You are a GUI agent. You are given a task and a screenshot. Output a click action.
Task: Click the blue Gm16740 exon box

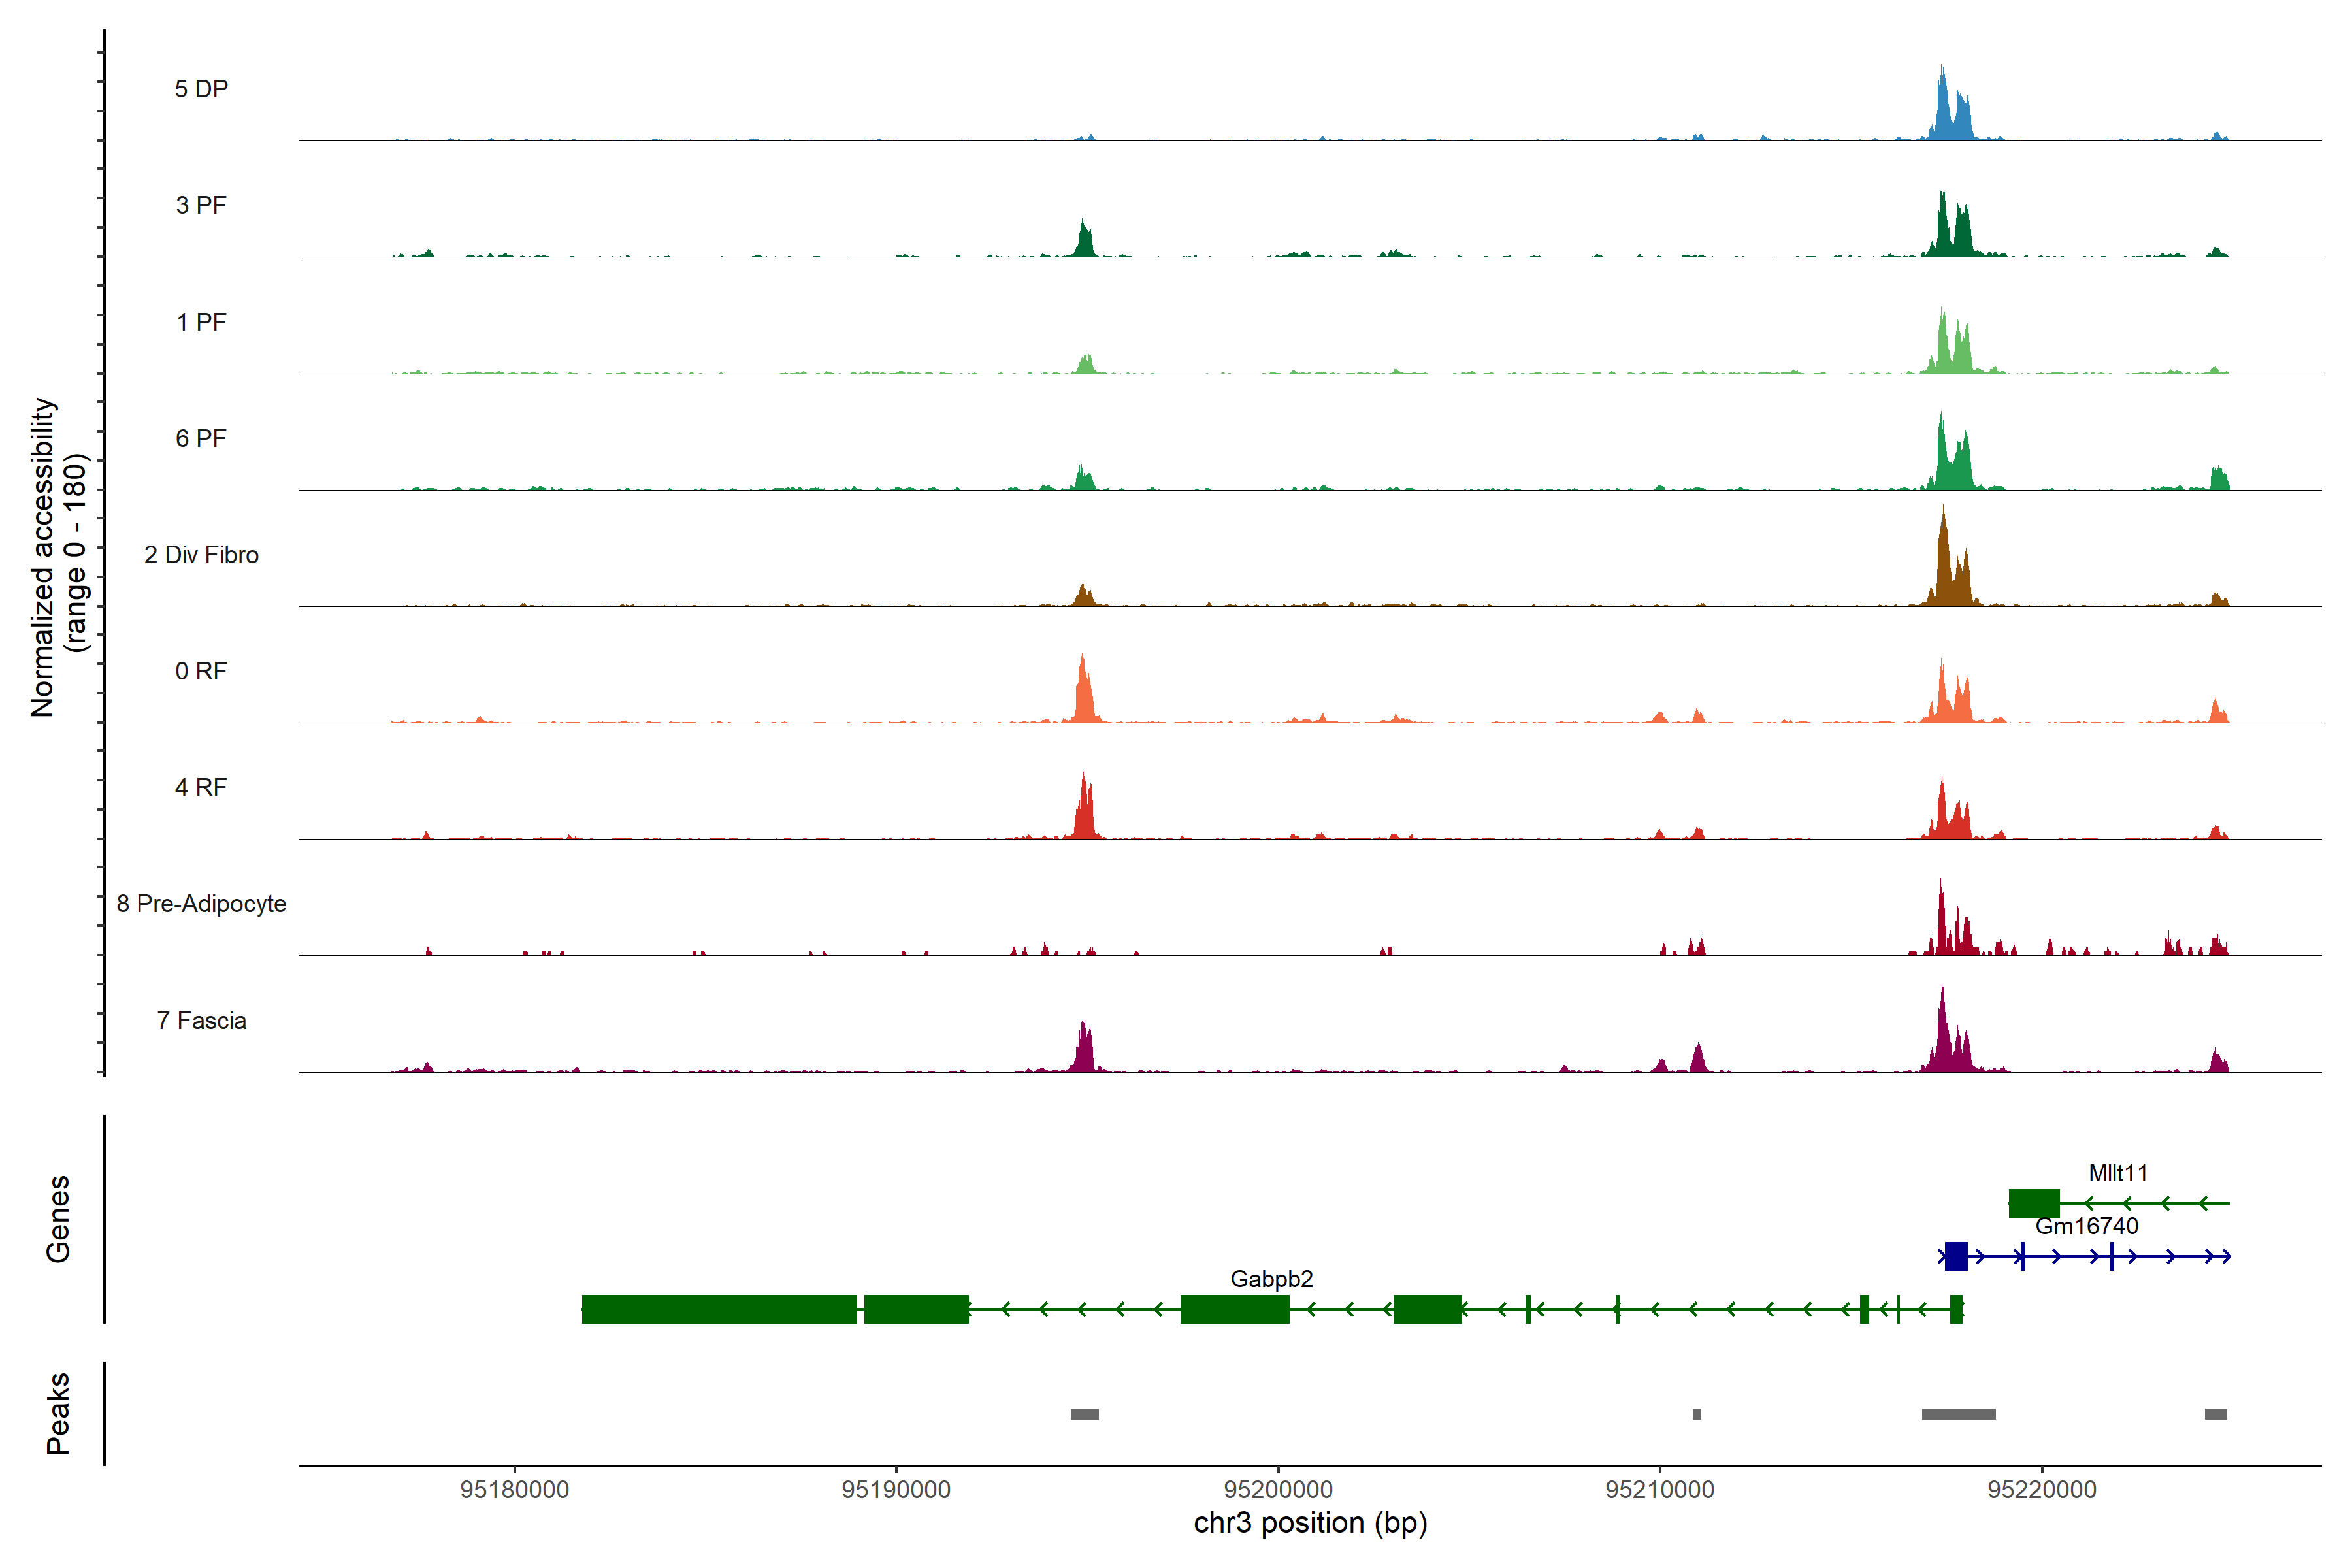(1956, 1256)
